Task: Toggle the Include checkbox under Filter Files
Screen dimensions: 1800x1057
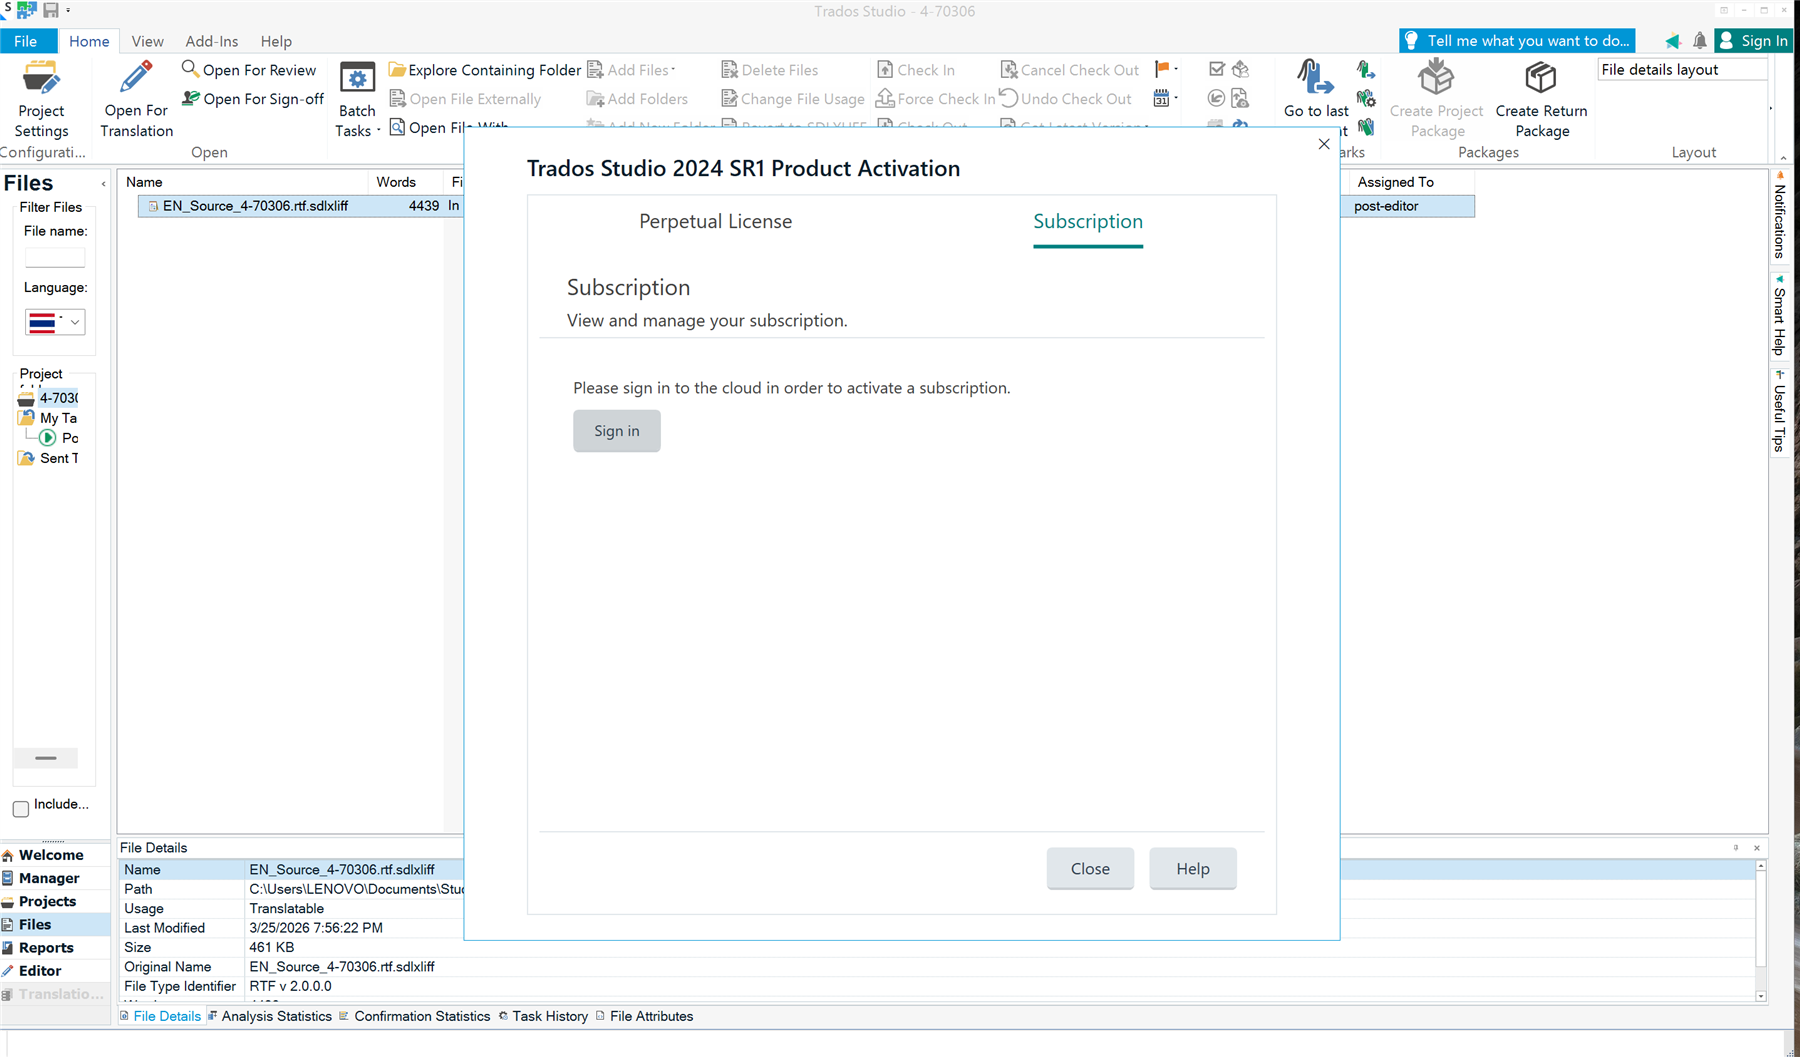Action: pyautogui.click(x=20, y=809)
